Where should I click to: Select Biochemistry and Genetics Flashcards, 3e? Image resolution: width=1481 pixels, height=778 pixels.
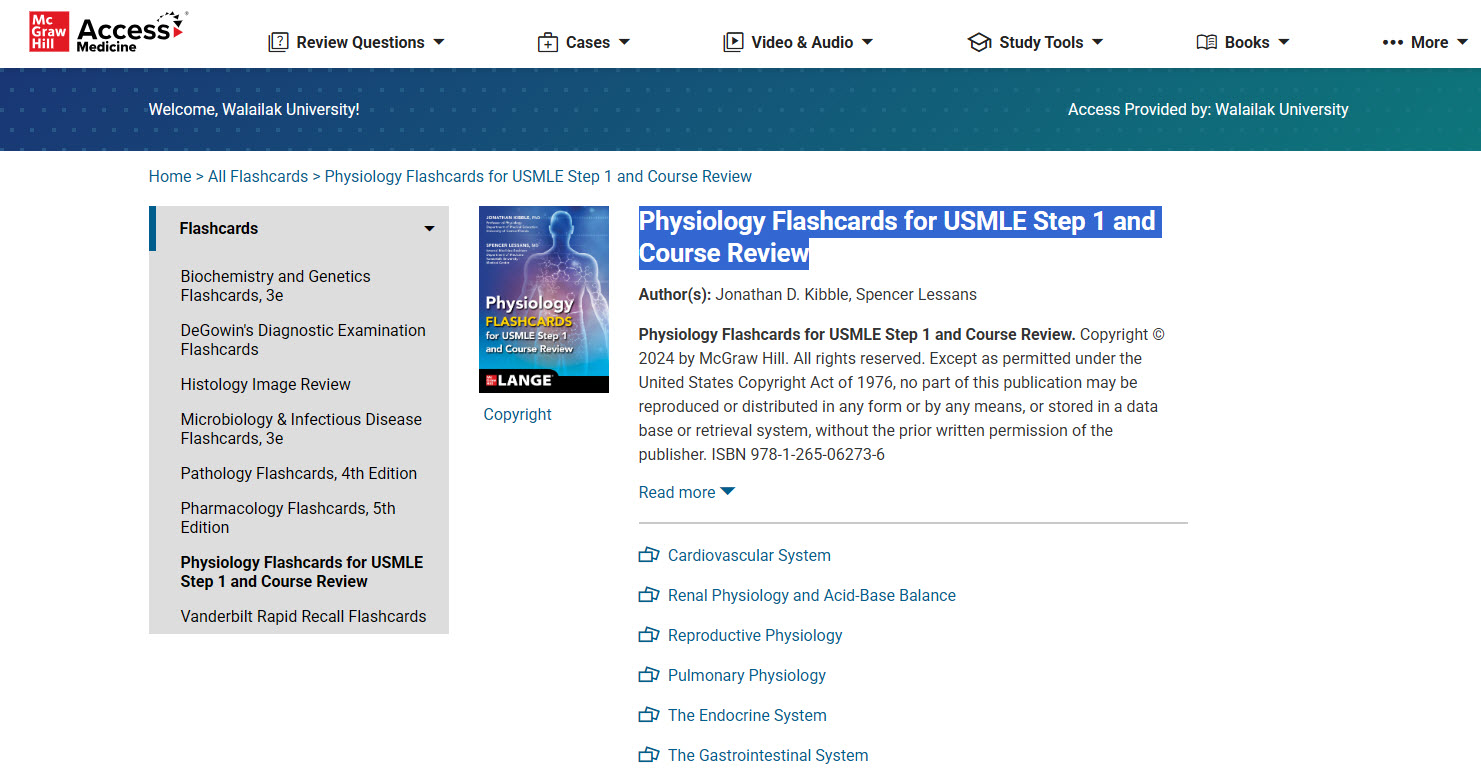tap(275, 286)
